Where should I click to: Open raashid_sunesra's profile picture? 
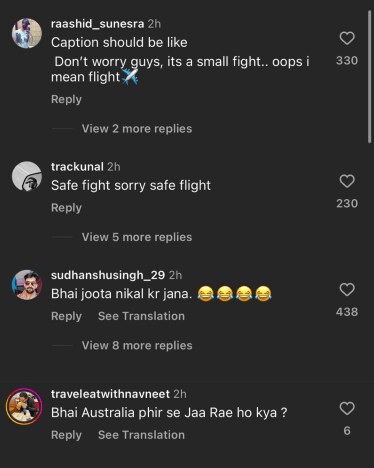click(x=27, y=33)
